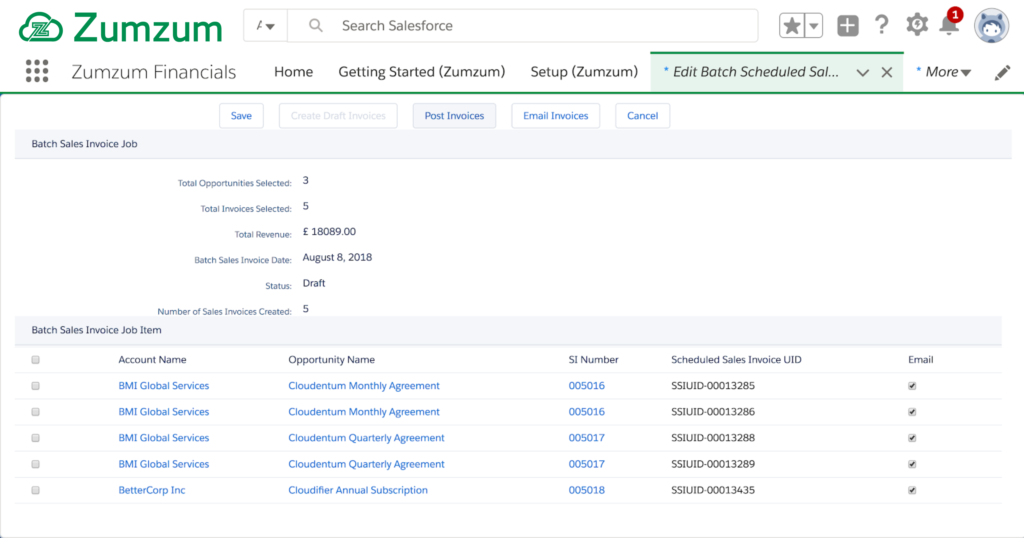Click the pencil edit navigation icon
1024x538 pixels.
click(1002, 72)
